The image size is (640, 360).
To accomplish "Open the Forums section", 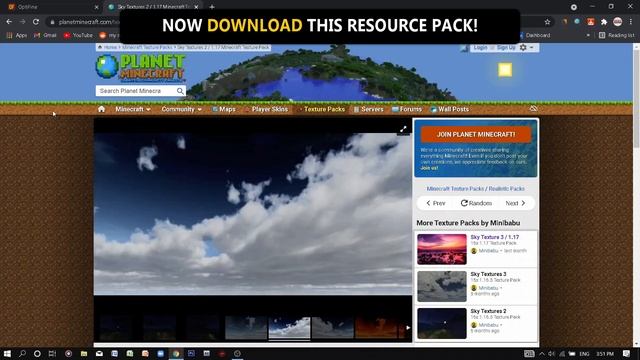I will click(407, 109).
